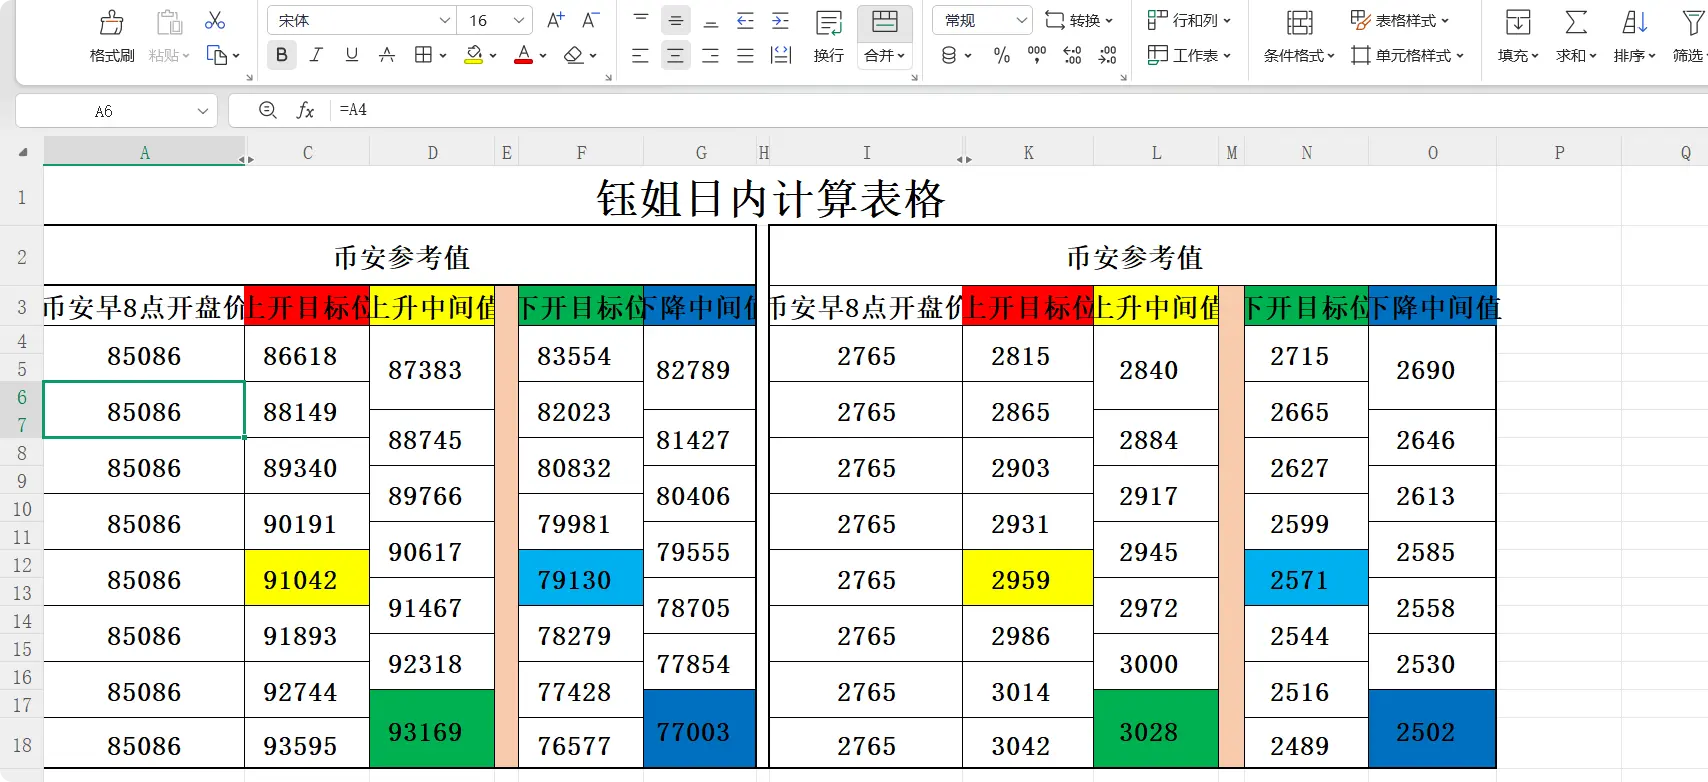
Task: Select column C header
Action: point(307,153)
